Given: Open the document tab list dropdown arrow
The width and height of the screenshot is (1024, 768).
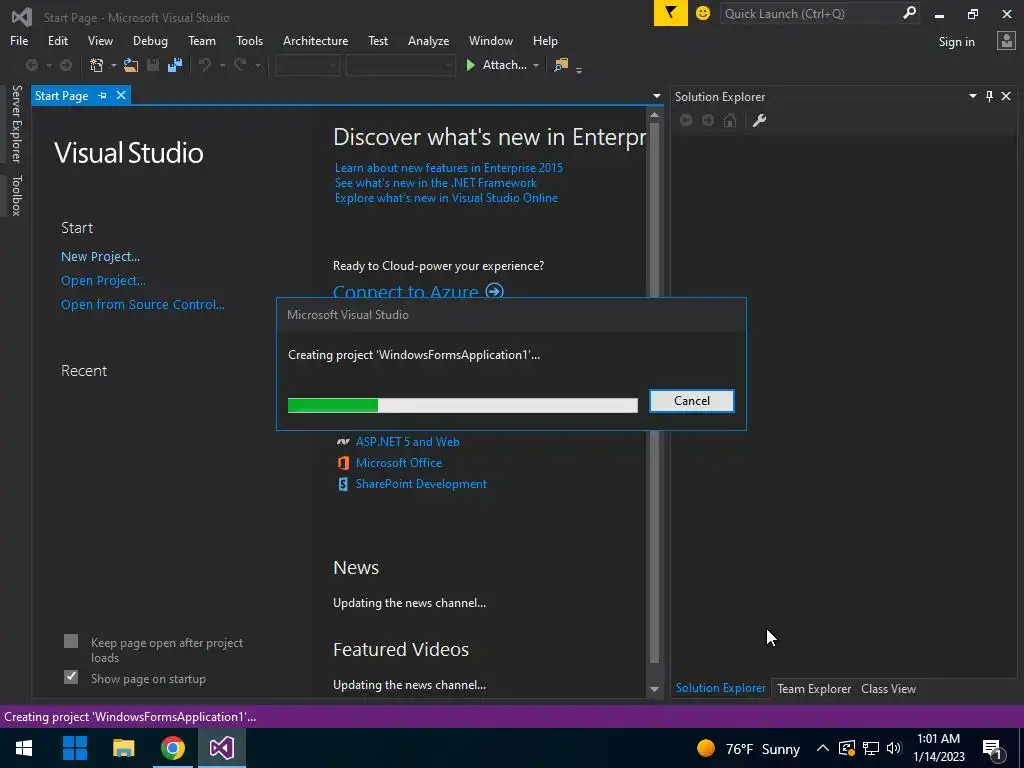Looking at the screenshot, I should [656, 96].
